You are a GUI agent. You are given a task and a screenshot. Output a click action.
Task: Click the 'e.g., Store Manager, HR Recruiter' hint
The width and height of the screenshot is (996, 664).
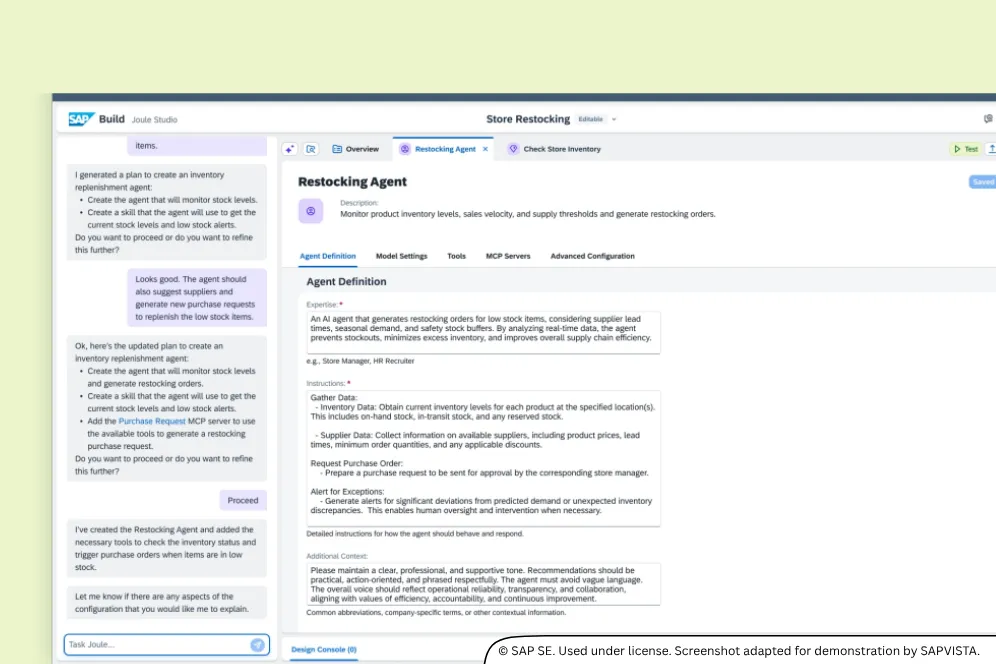[x=360, y=361]
